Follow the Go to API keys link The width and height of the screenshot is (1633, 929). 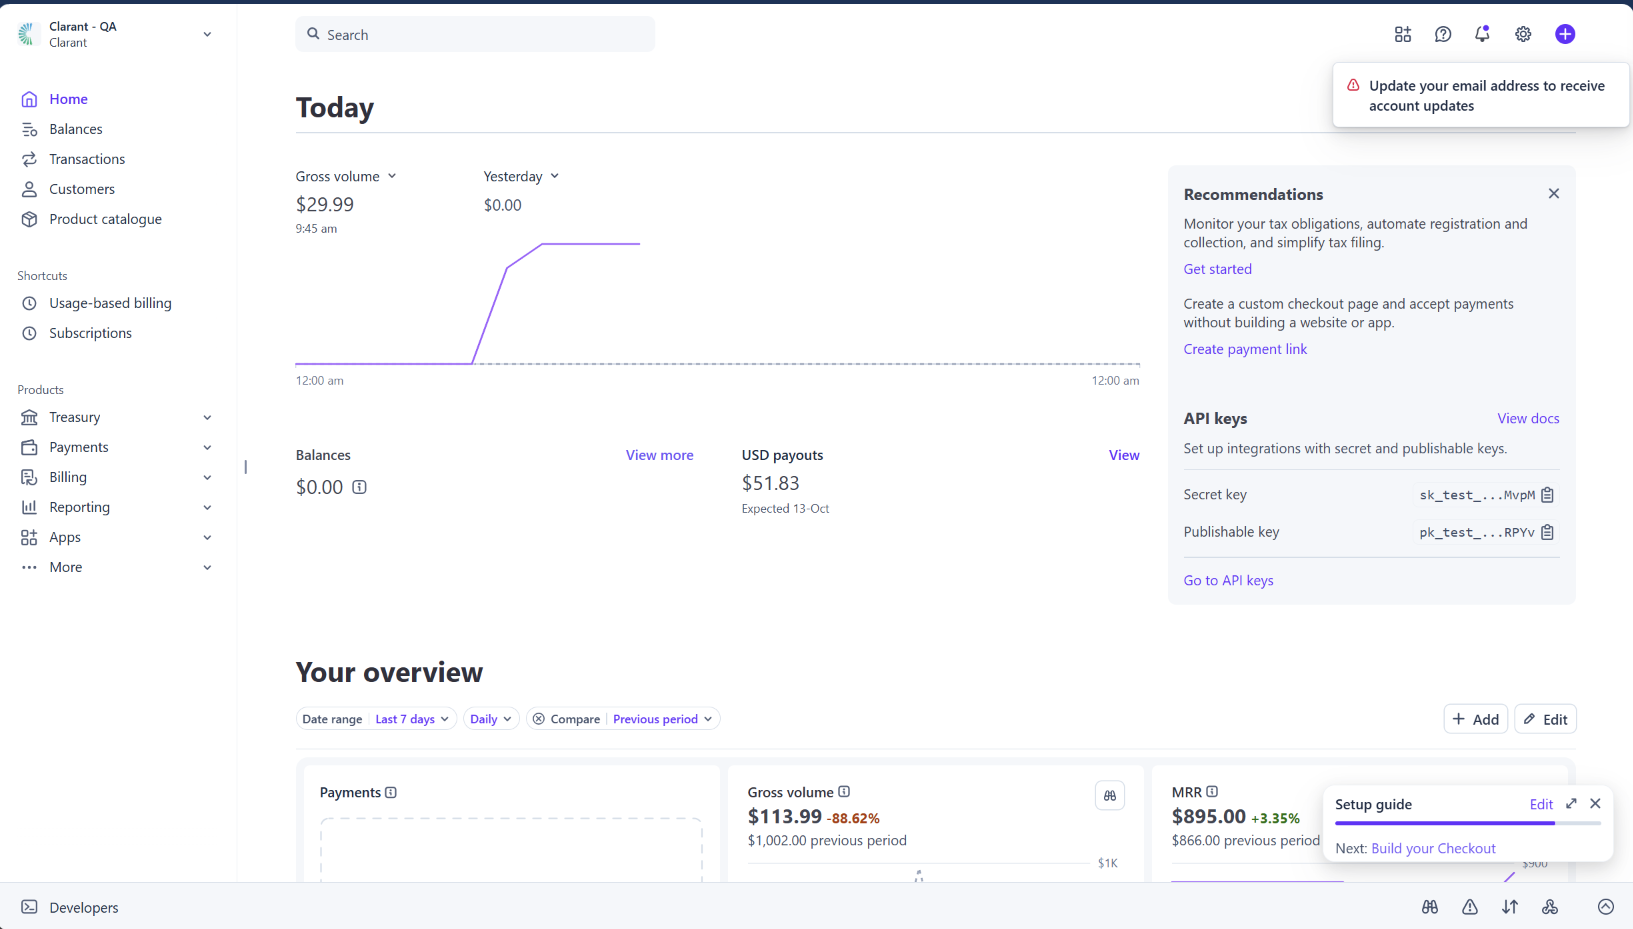(1229, 580)
